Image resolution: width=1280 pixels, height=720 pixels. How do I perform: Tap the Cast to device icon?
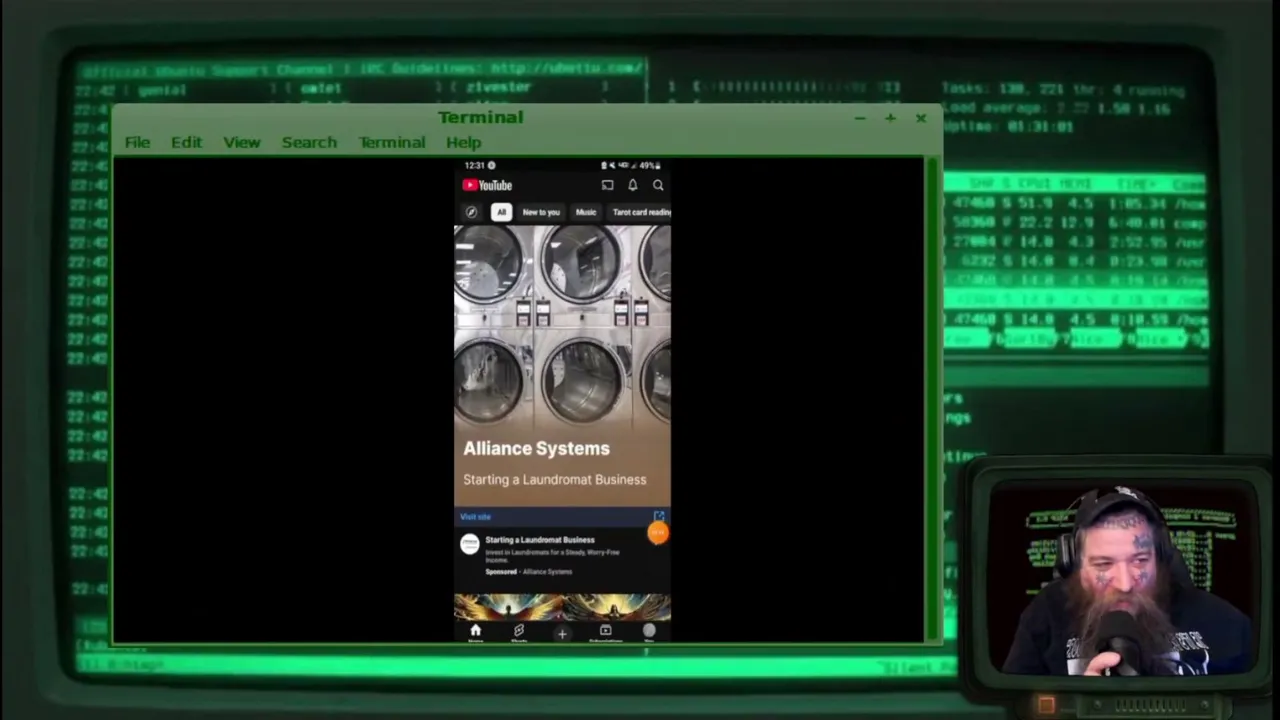pyautogui.click(x=607, y=185)
